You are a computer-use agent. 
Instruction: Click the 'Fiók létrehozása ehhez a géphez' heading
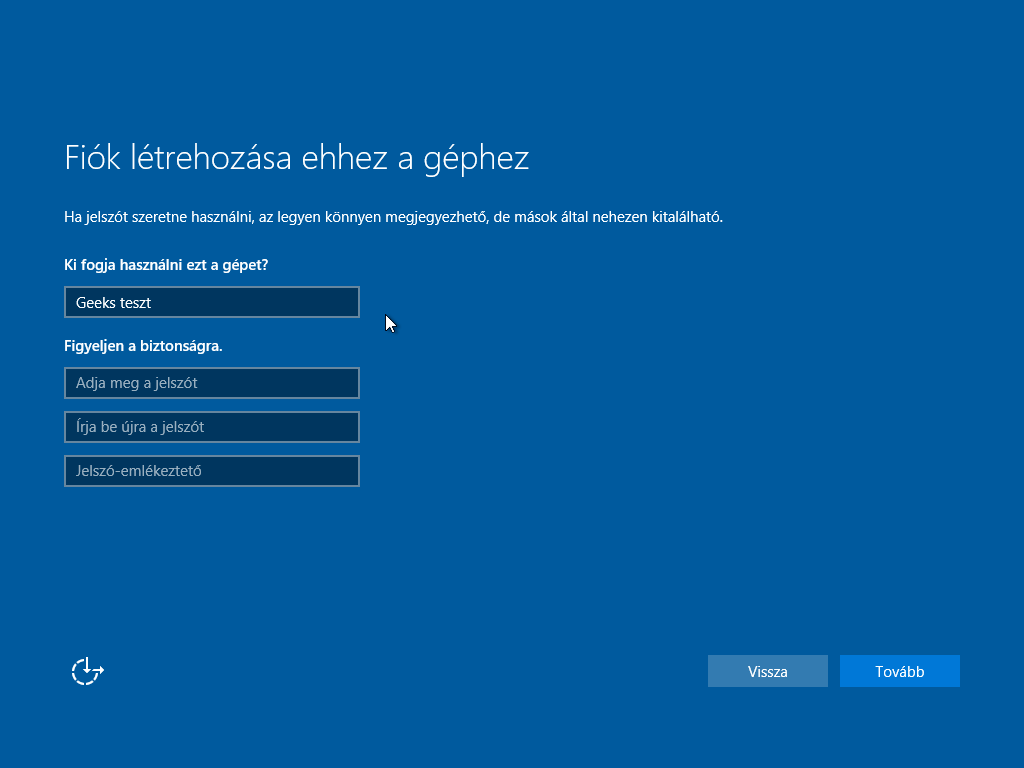pyautogui.click(x=296, y=158)
